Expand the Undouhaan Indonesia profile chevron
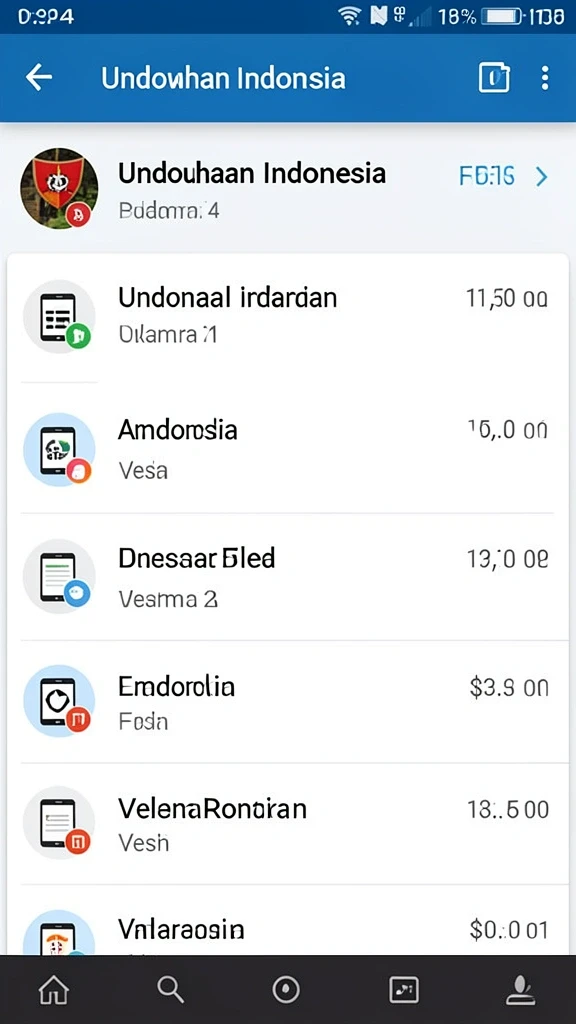Screen dimensions: 576x1024 click(541, 176)
